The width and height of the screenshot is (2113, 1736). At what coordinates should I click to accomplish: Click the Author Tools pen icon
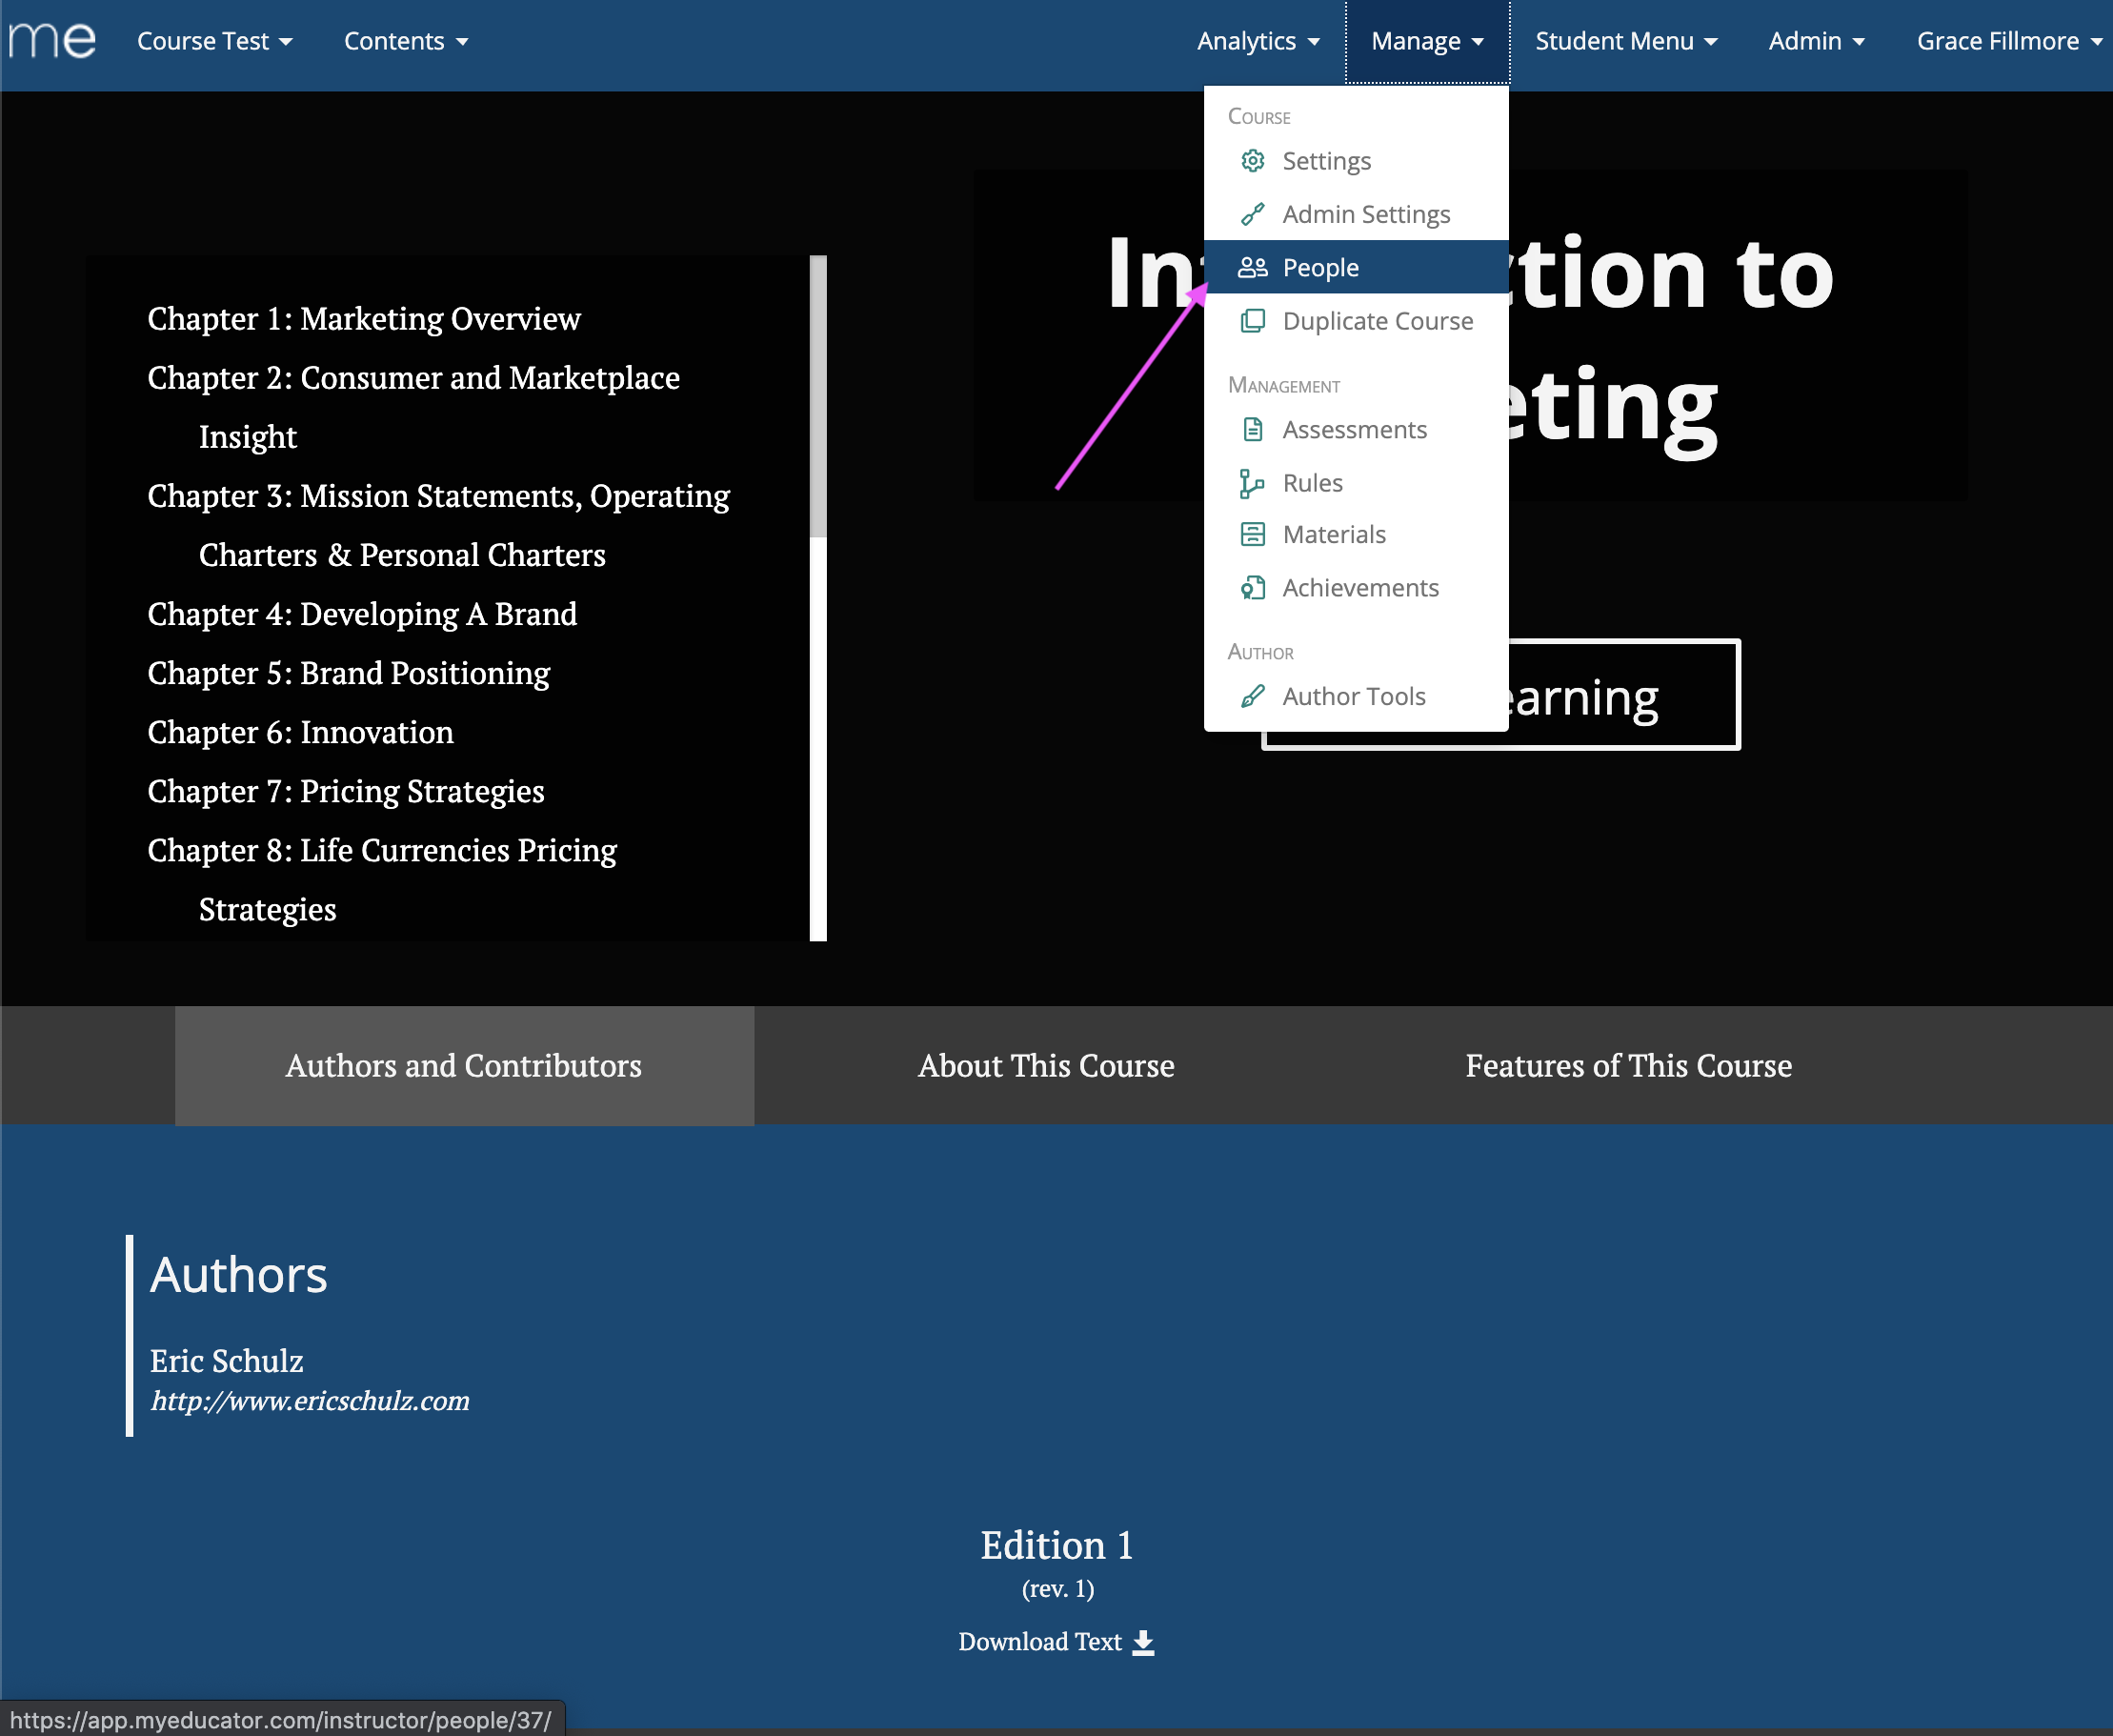click(1252, 696)
